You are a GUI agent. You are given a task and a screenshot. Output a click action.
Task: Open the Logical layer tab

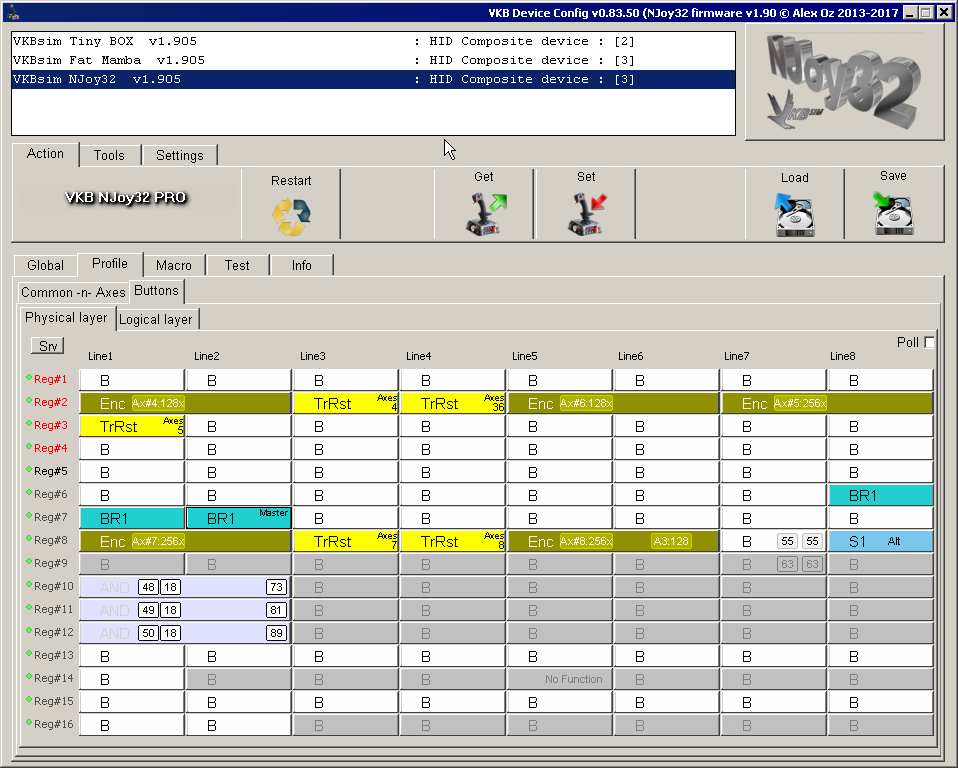point(156,319)
